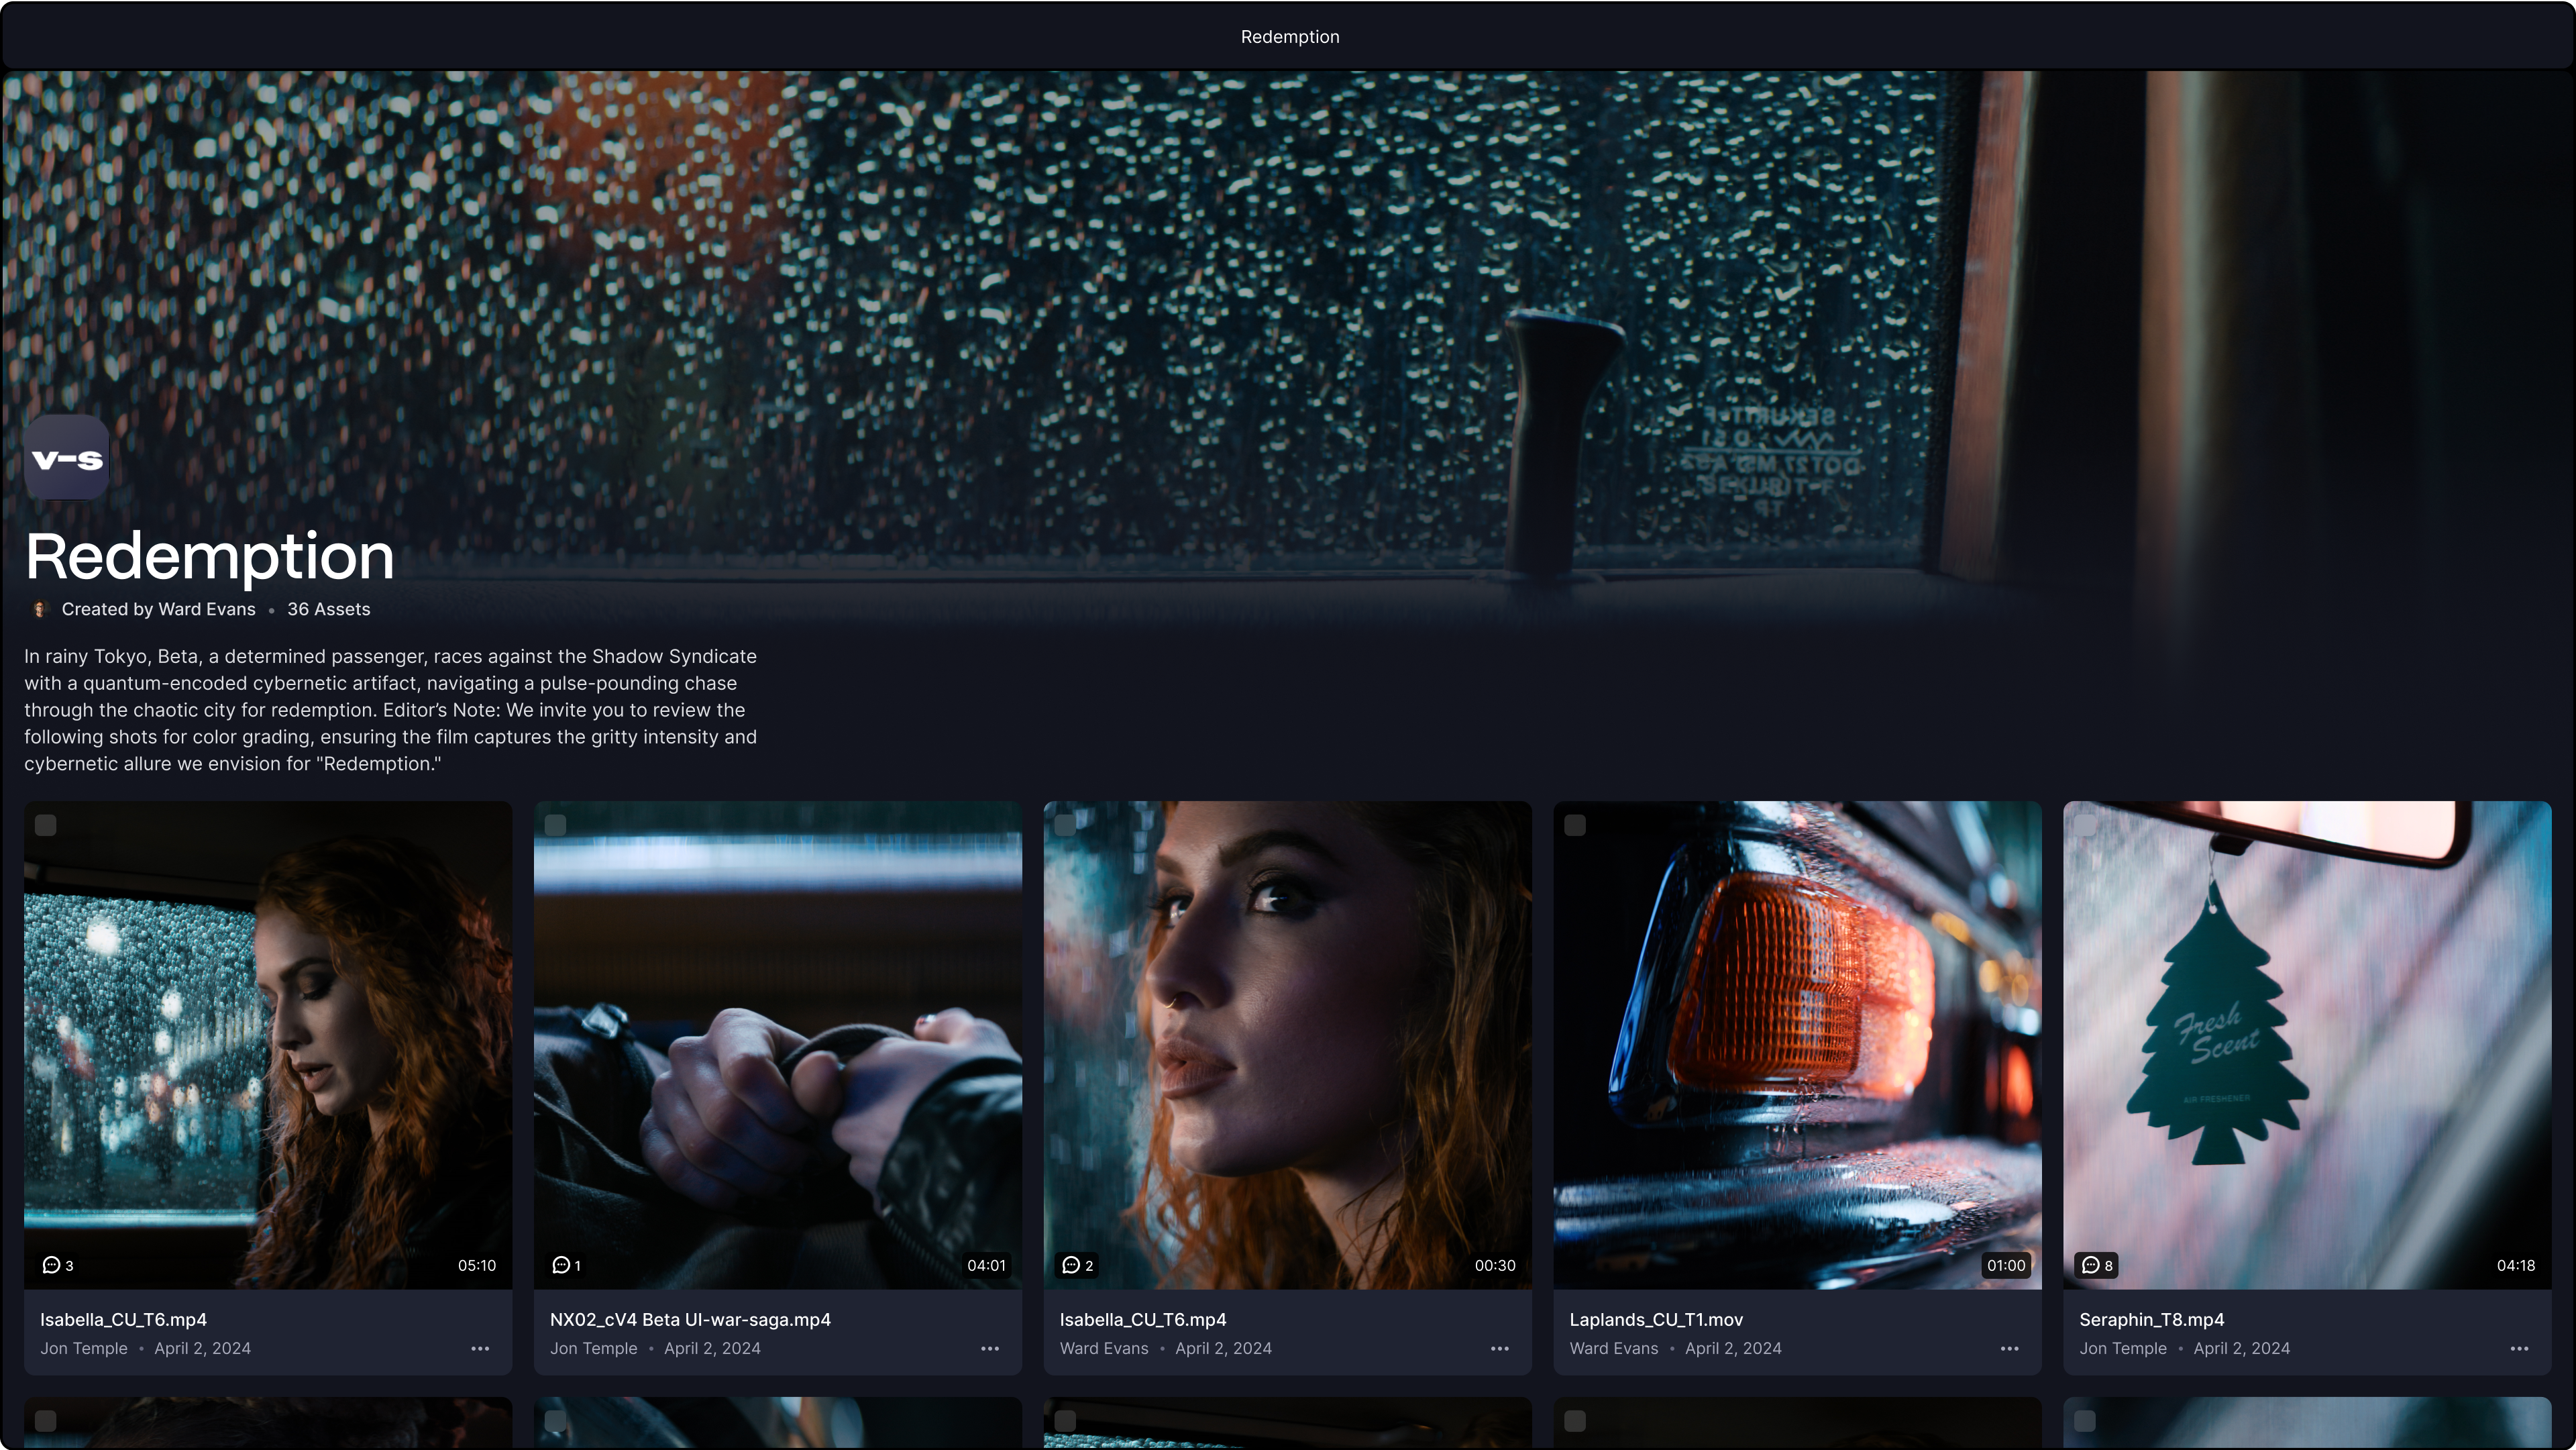Click the Laplands_CU_T1.mov file name
The height and width of the screenshot is (1450, 2576).
coord(1656,1319)
